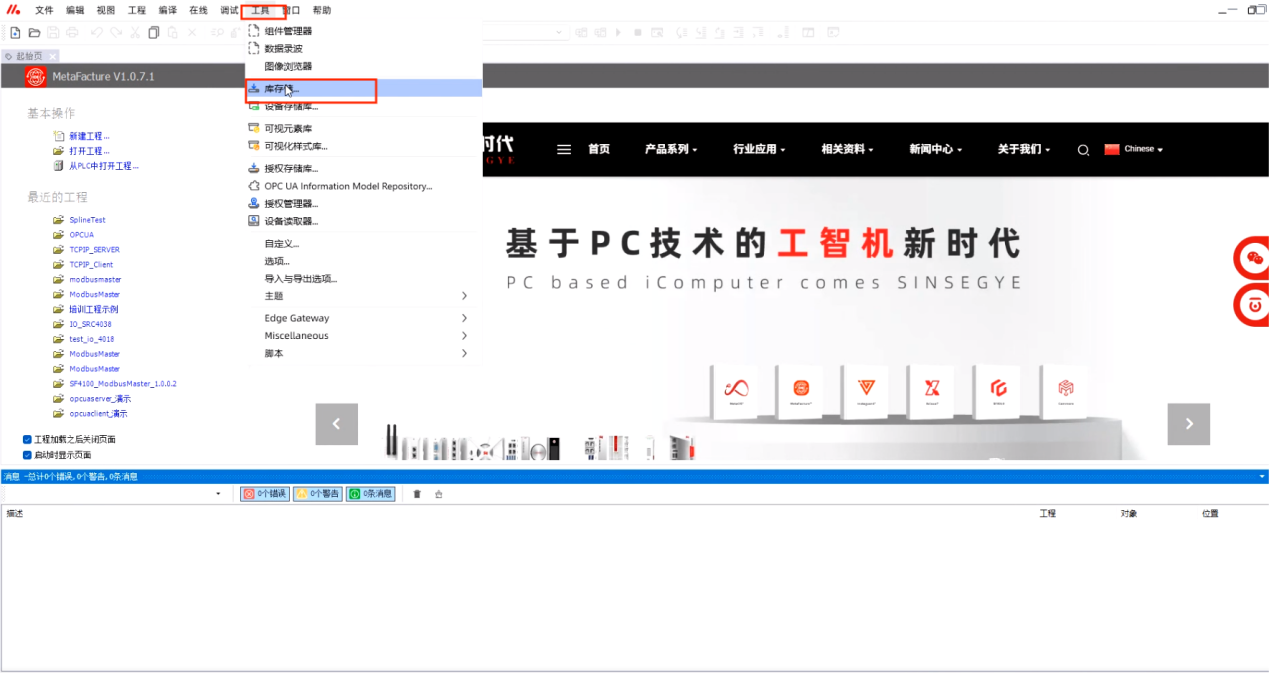Click the 新建工程 link
Image resolution: width=1269 pixels, height=673 pixels.
pyautogui.click(x=89, y=136)
